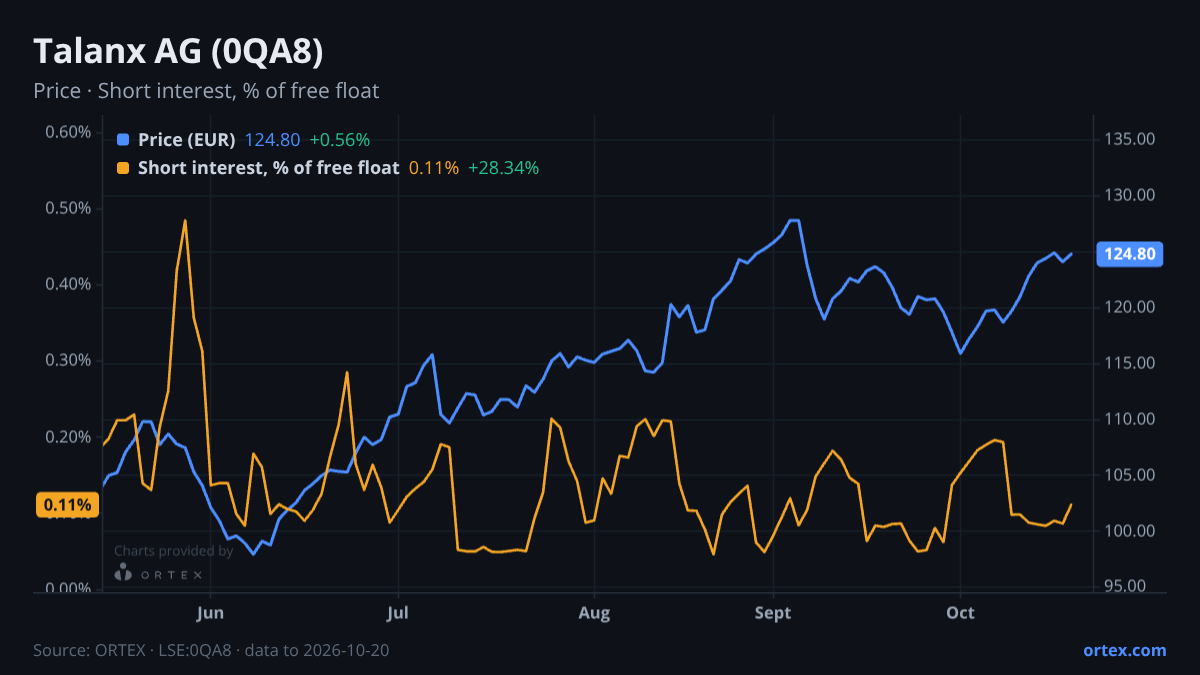Click the +0.56% price change
This screenshot has width=1200, height=675.
click(339, 140)
